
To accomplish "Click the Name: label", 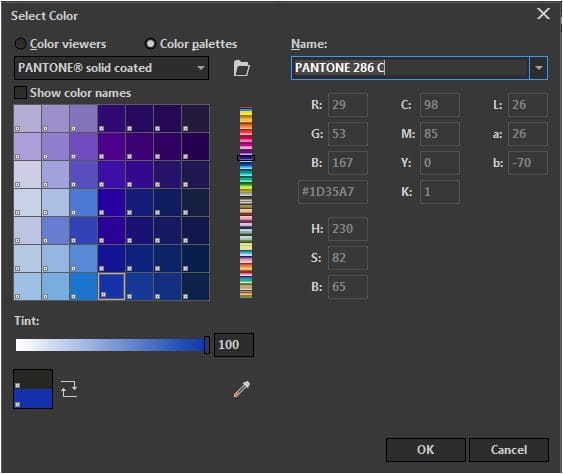I will [309, 44].
